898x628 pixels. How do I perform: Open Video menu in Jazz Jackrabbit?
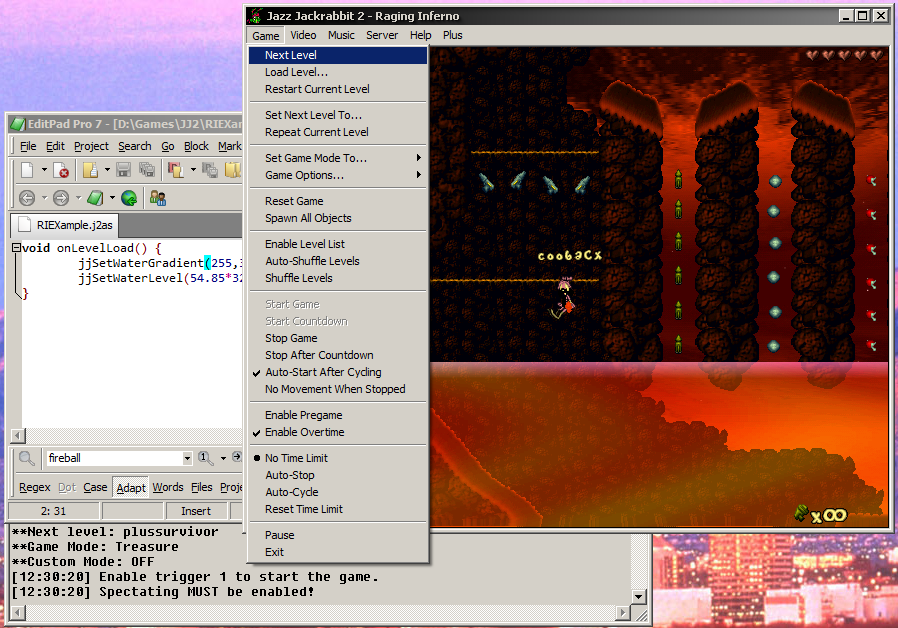(303, 35)
